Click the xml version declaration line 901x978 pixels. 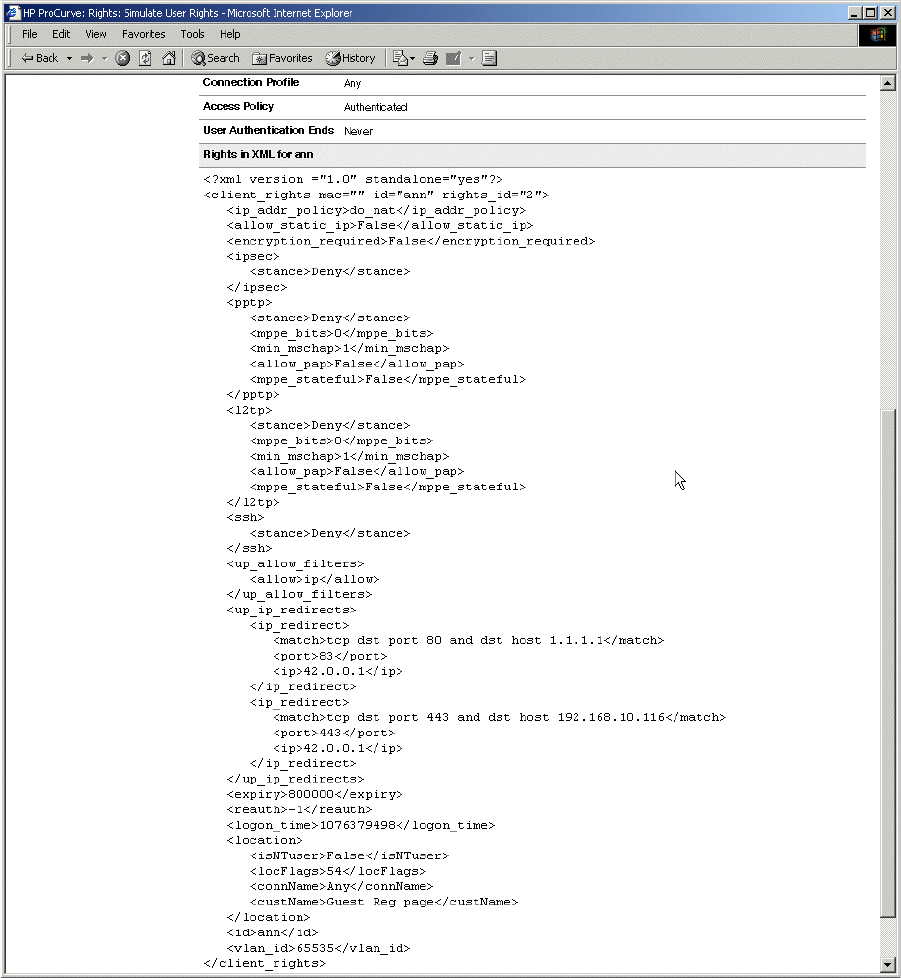(353, 179)
